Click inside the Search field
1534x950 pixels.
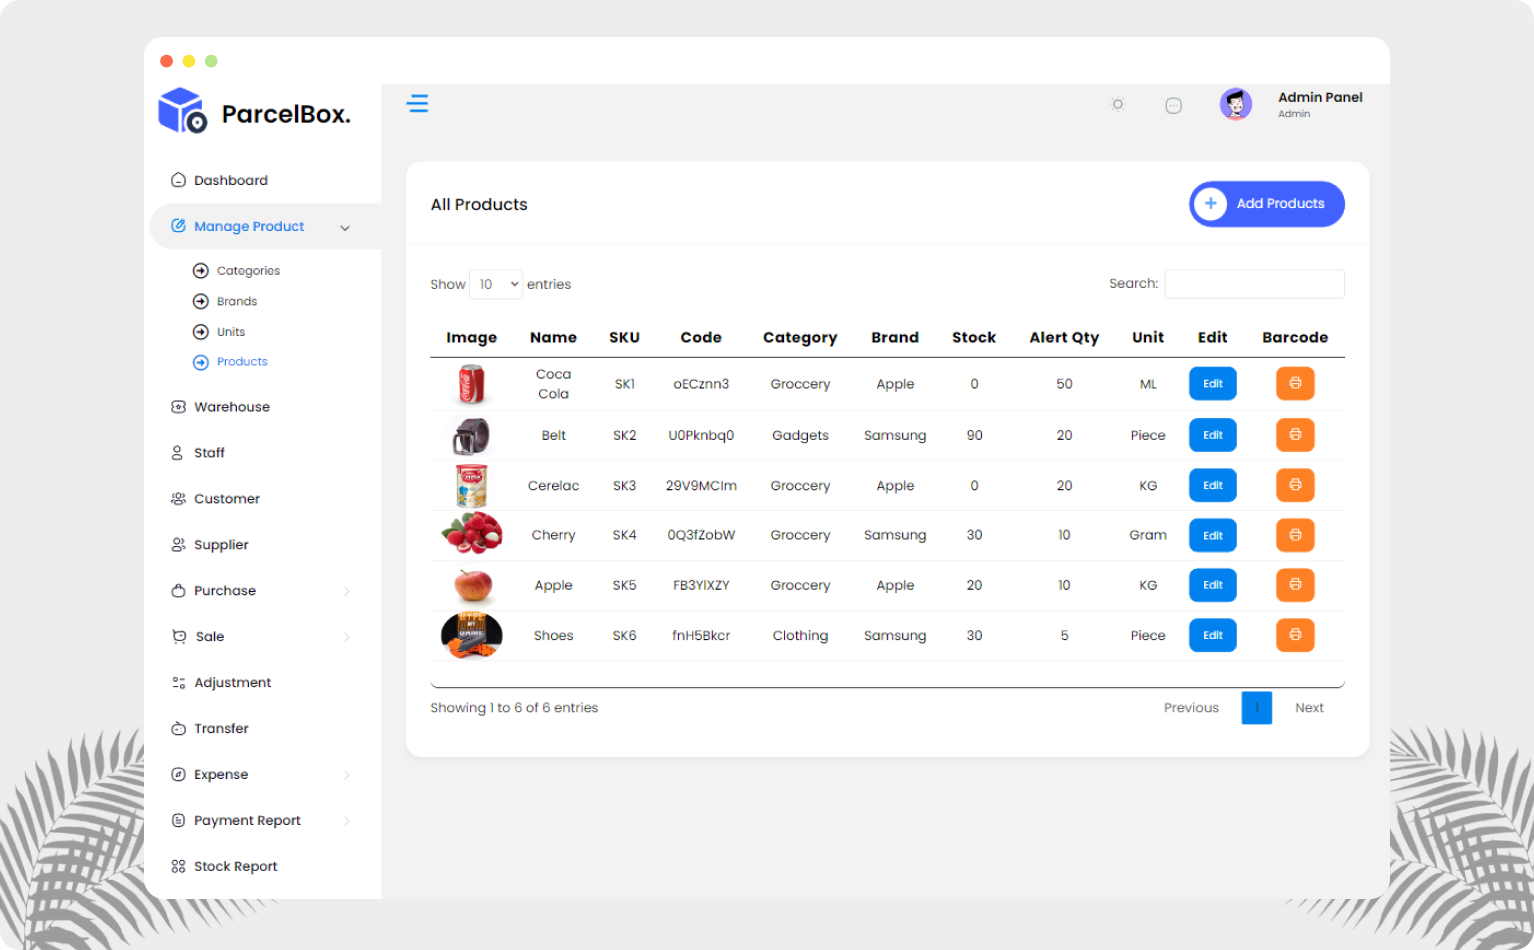[x=1254, y=284]
